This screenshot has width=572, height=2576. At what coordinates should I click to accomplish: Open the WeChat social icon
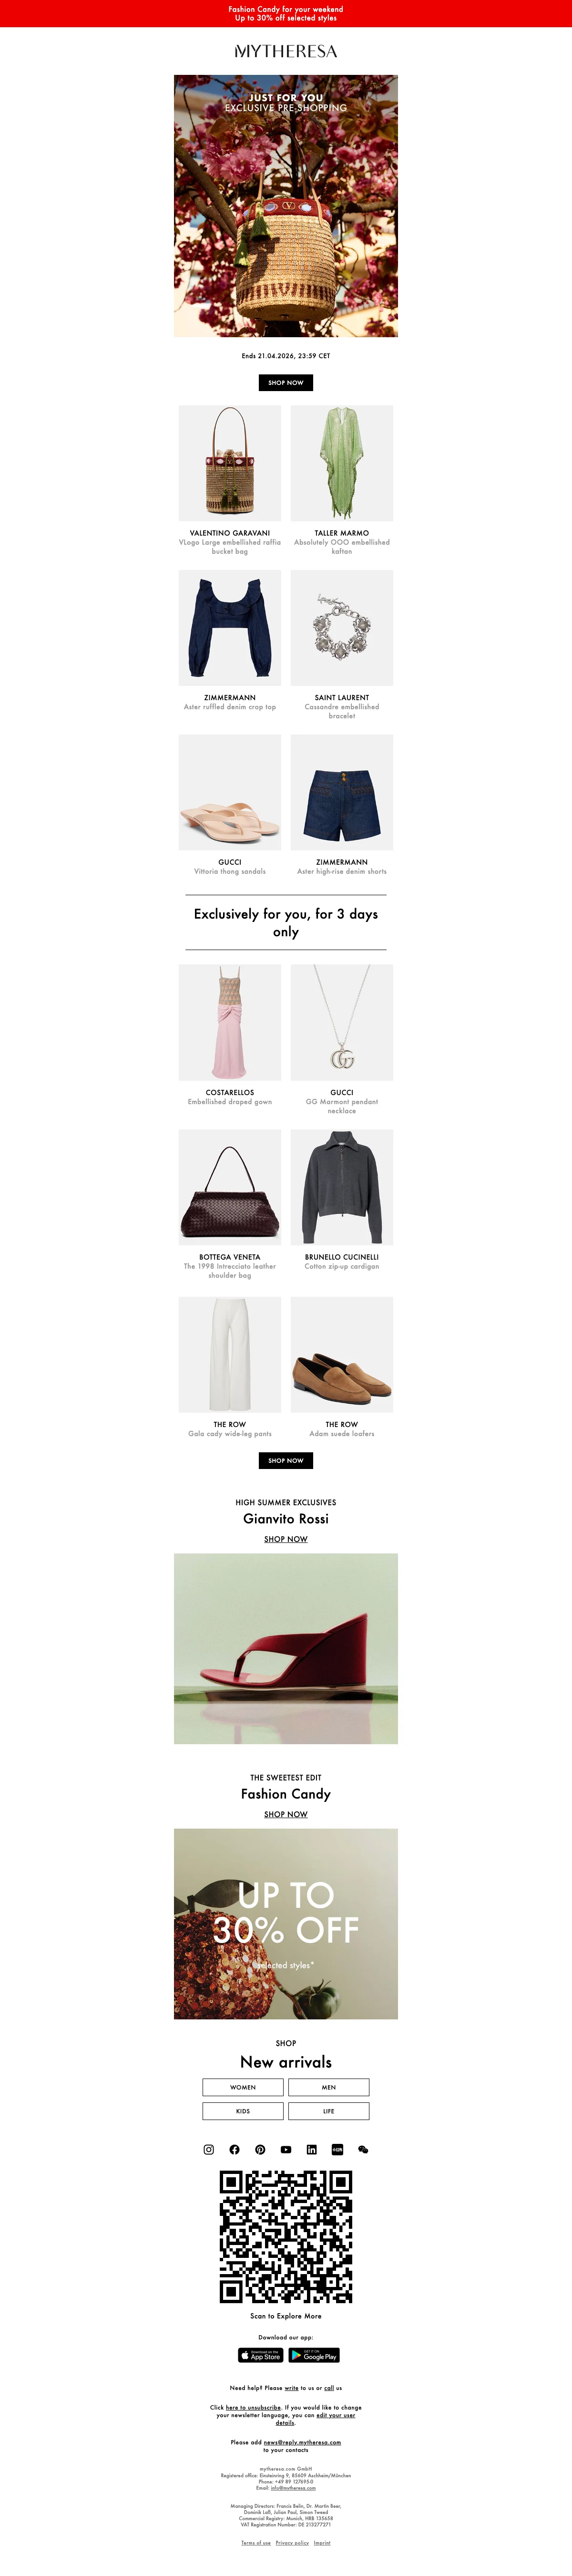tap(363, 2149)
